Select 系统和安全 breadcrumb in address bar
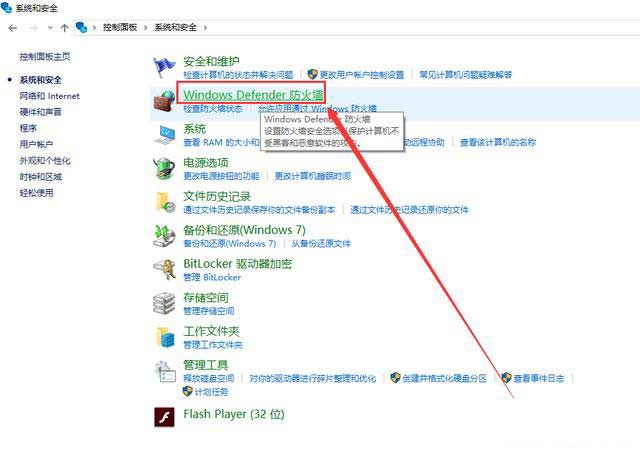This screenshot has width=640, height=456. pos(175,27)
